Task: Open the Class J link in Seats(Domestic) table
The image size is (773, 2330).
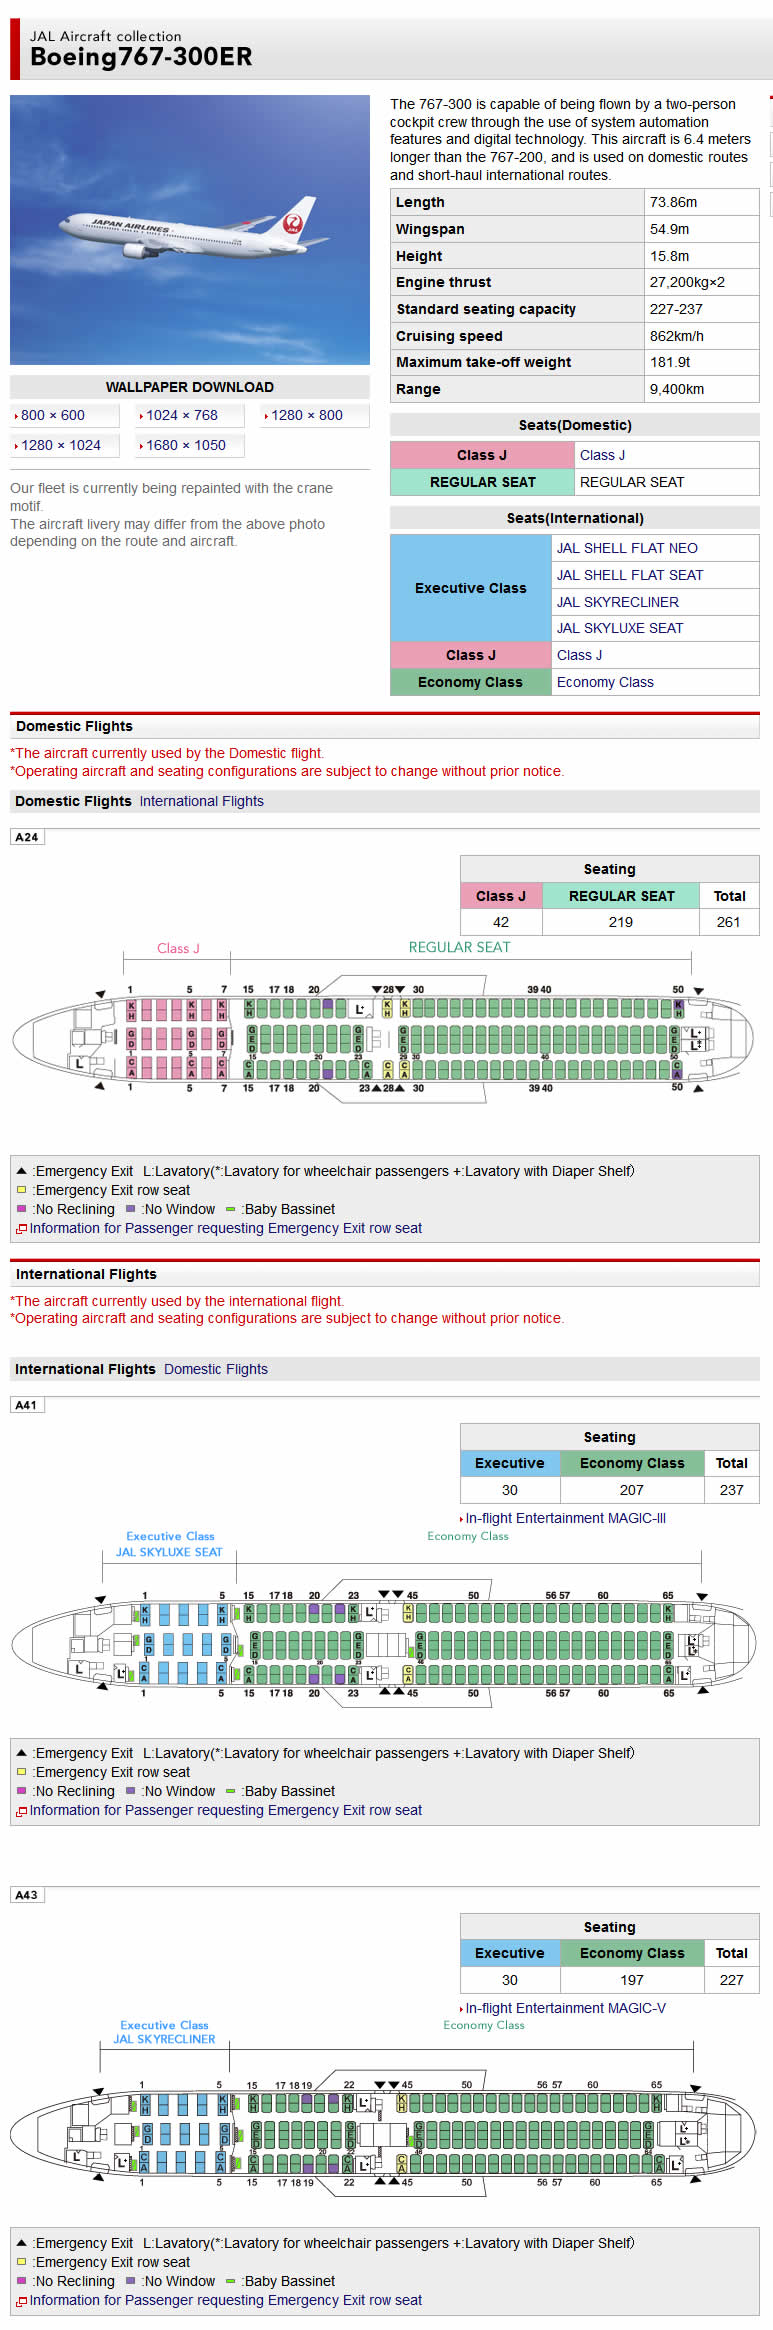Action: tap(602, 455)
